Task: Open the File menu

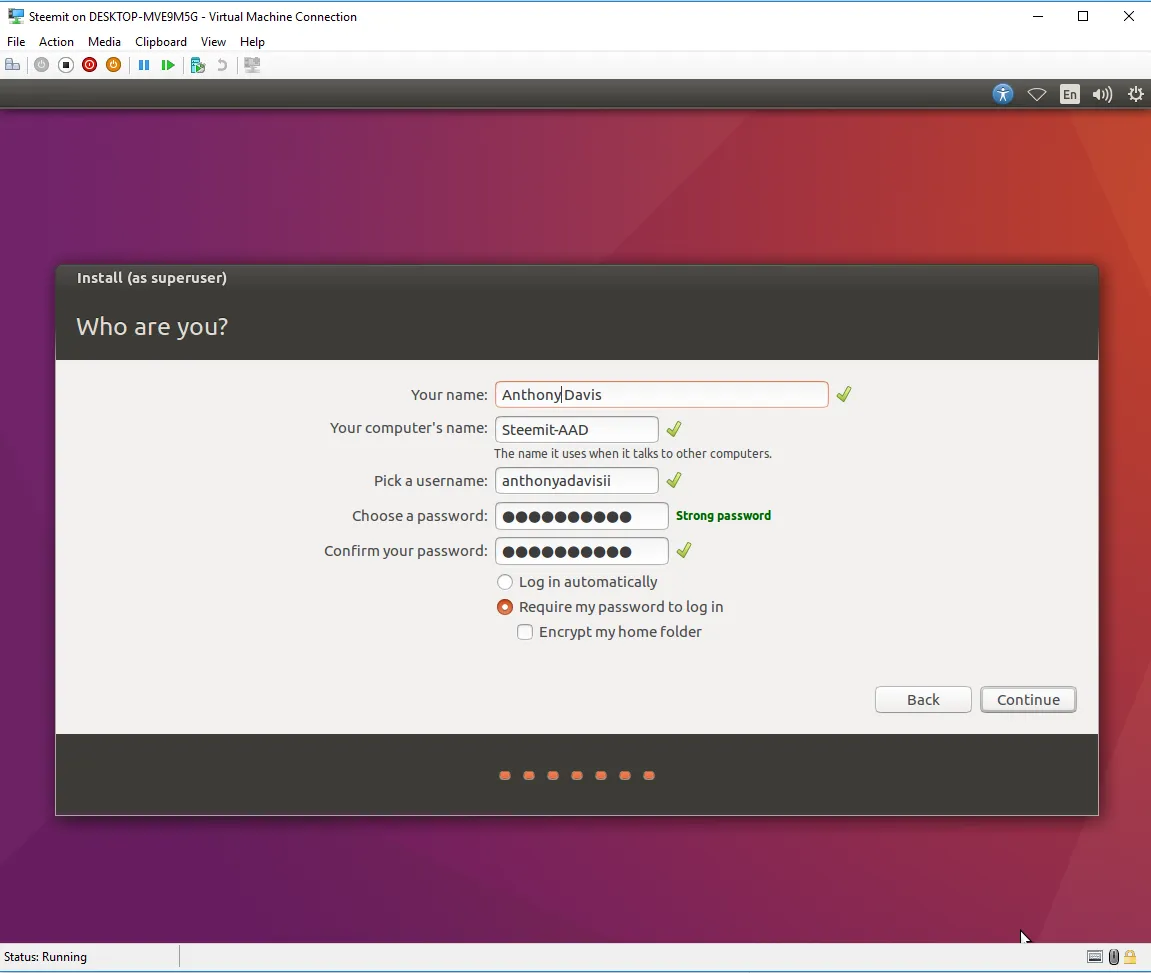Action: [16, 42]
